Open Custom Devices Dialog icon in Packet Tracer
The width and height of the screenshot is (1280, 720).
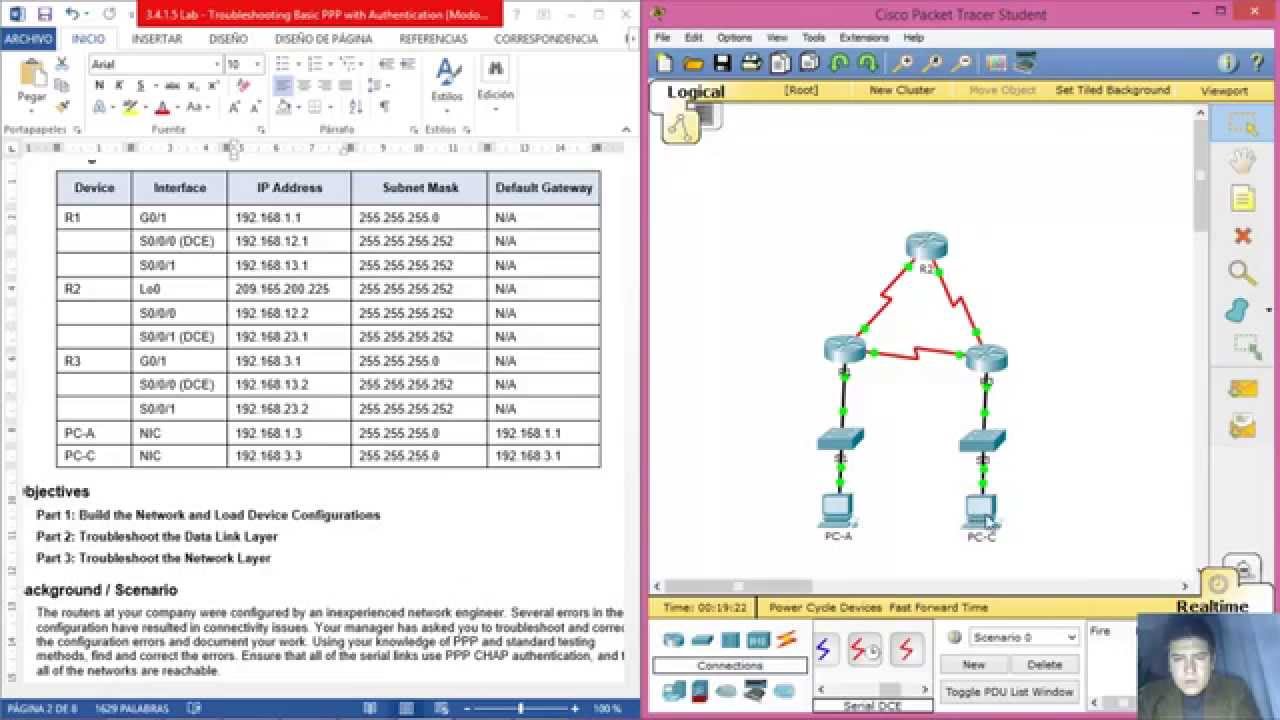click(x=1025, y=63)
